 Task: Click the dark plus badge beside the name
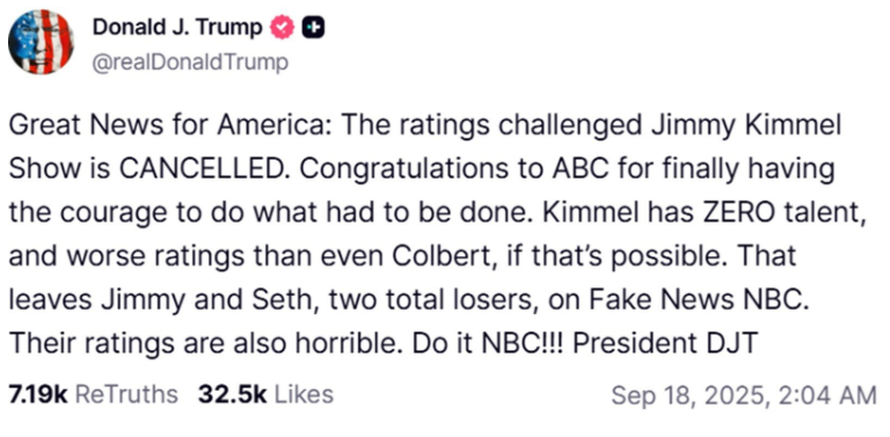click(312, 29)
